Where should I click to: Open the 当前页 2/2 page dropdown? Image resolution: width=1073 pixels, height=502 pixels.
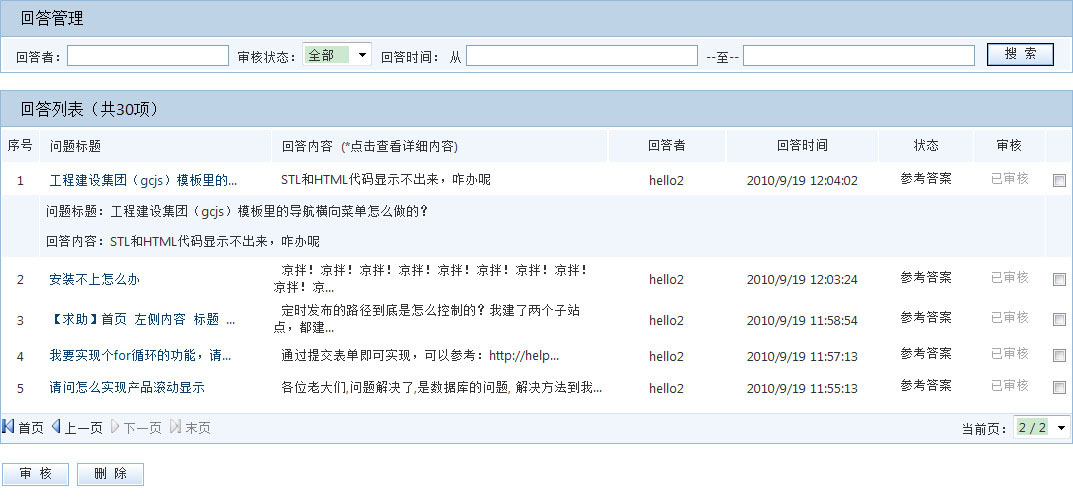coord(1042,428)
